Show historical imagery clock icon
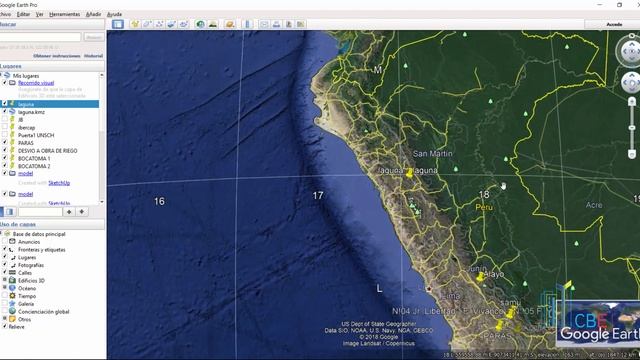Screen dimensions: 640x360 coord(200,24)
